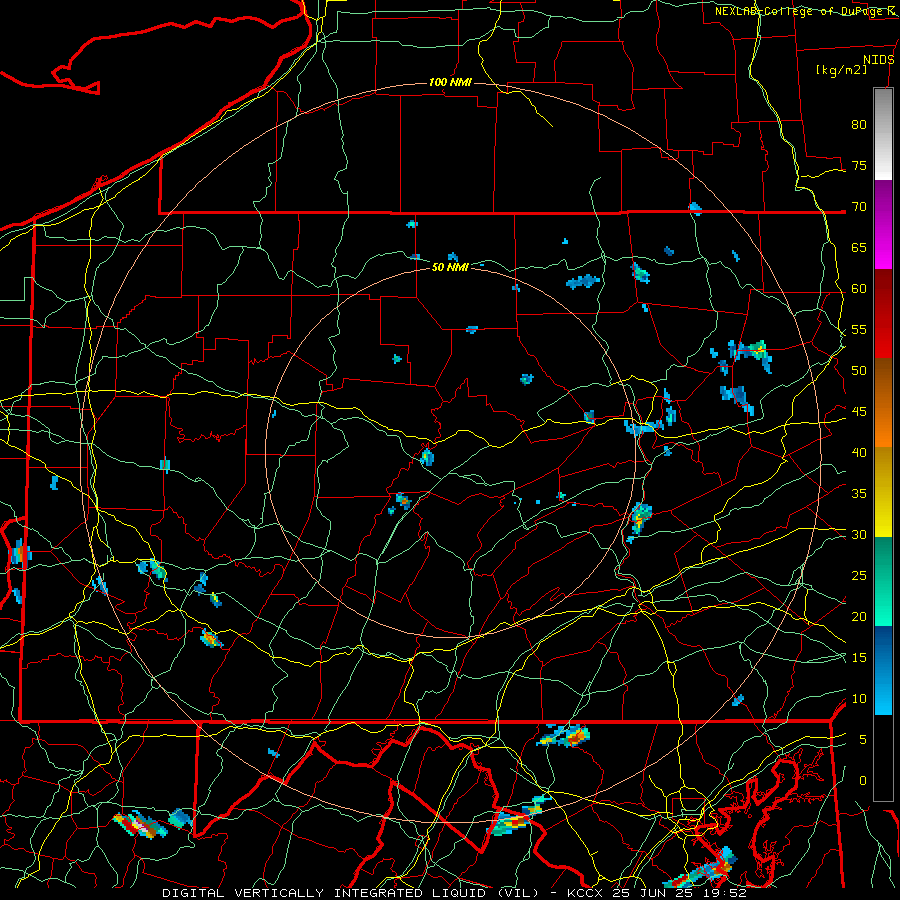Viewport: 900px width, 900px height.
Task: Click the green segment of the color bar
Action: click(x=883, y=581)
